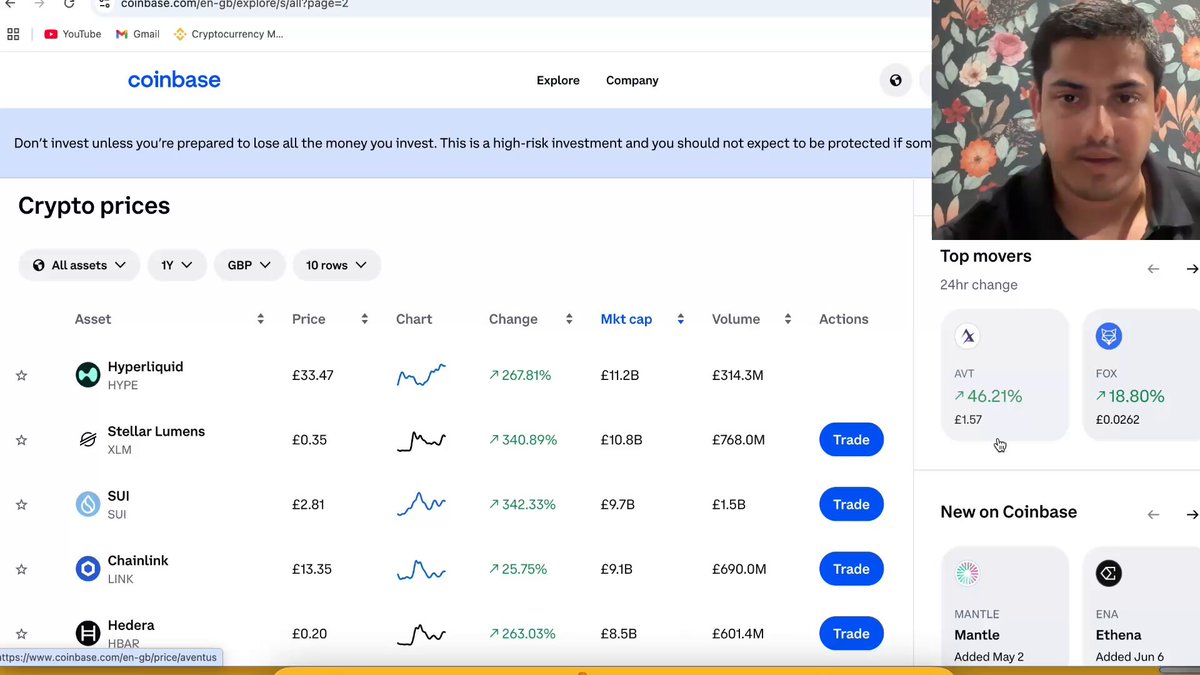Open the Stellar Lumens asset name
1200x675 pixels.
(156, 432)
